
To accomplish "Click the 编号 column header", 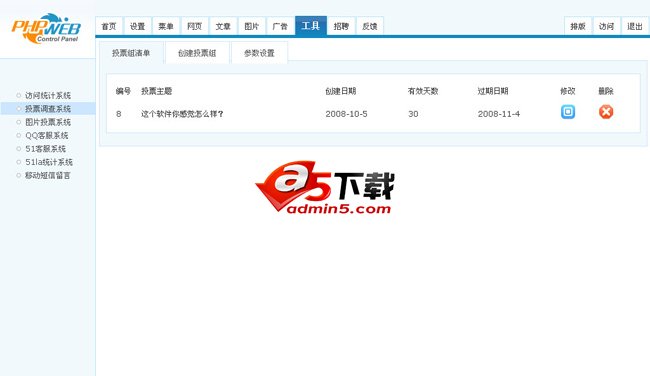I will (x=123, y=91).
